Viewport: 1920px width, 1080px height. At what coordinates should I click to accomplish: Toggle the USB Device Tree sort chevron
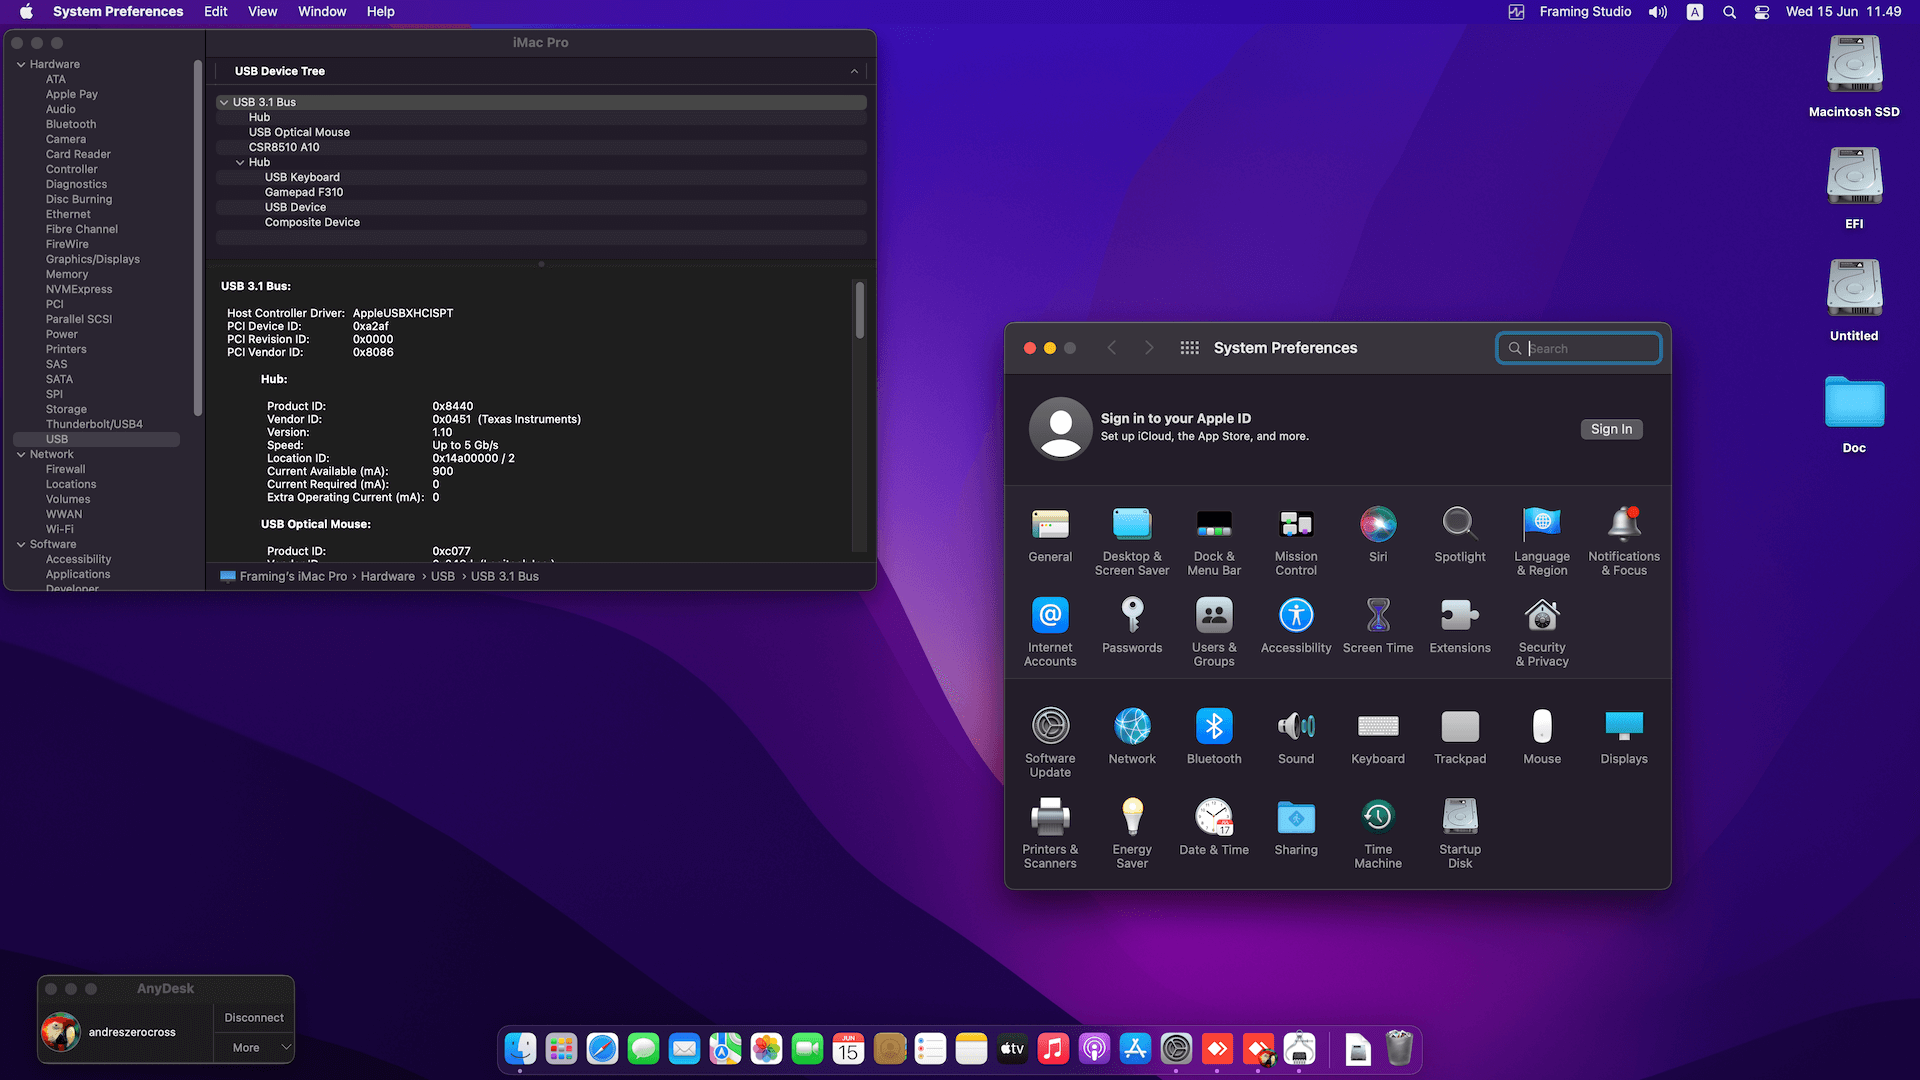(854, 71)
